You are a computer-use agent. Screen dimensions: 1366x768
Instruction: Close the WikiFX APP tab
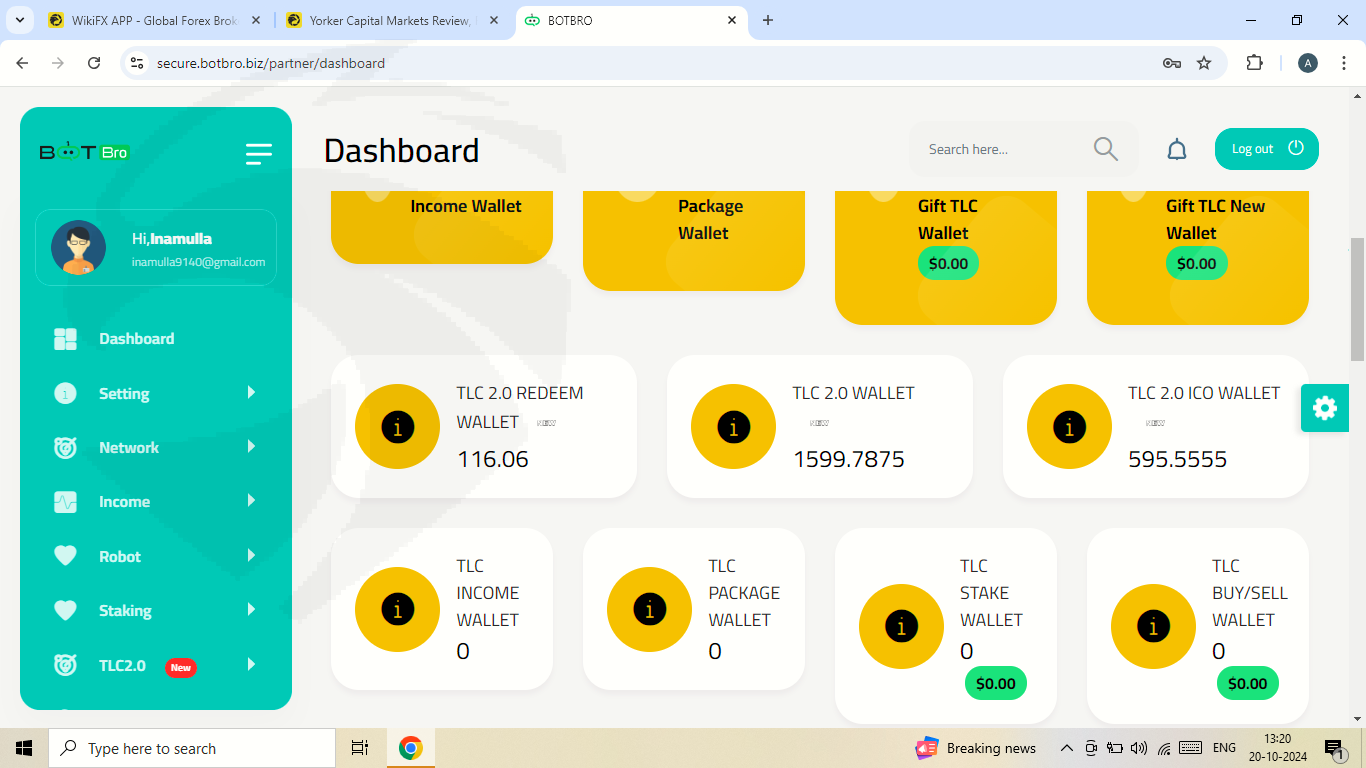click(256, 20)
